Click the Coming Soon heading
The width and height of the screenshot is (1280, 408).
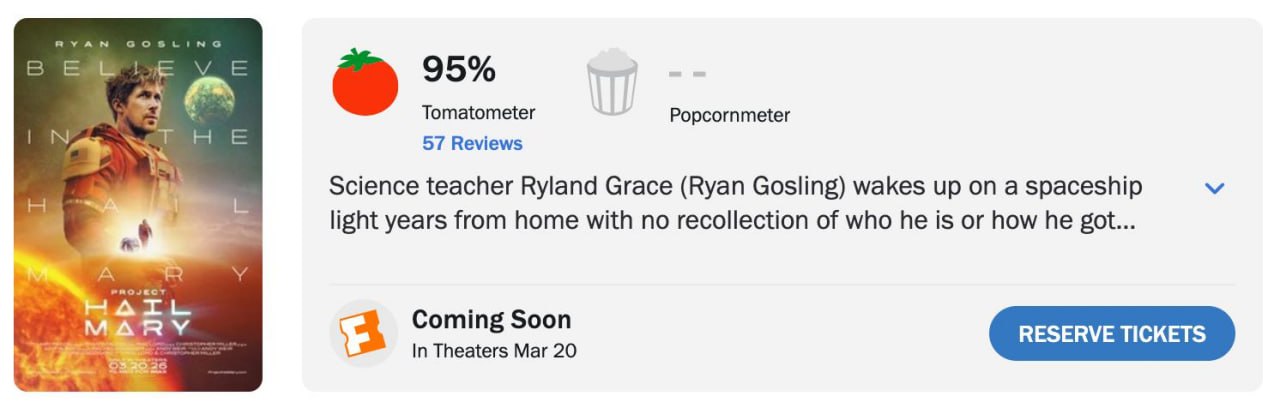click(x=491, y=320)
